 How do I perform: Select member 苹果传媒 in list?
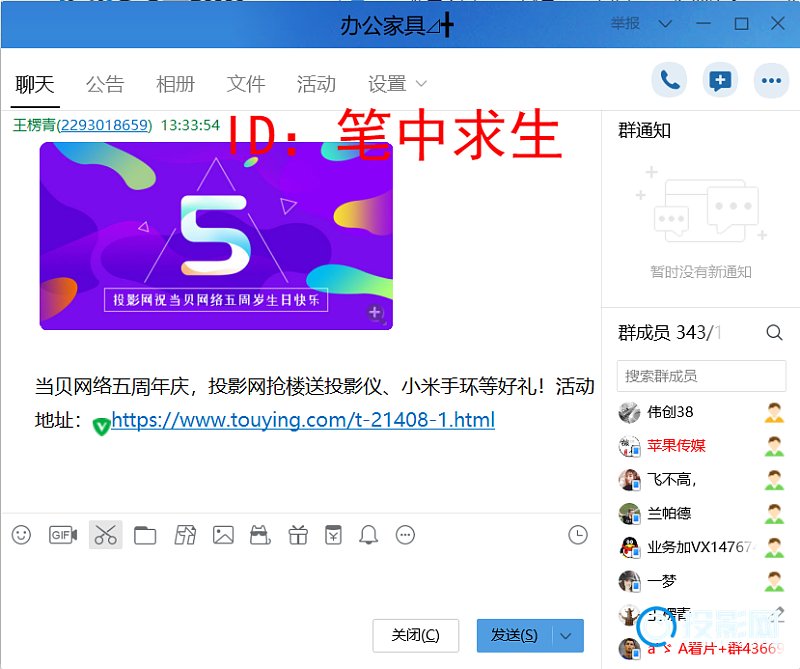[x=701, y=446]
